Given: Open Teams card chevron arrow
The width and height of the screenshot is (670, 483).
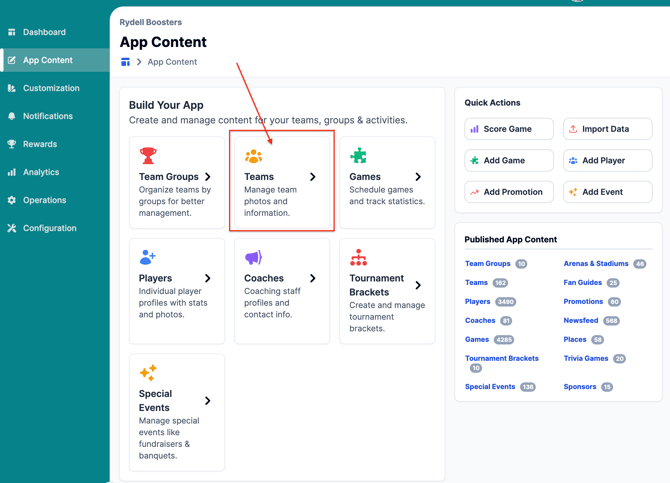Looking at the screenshot, I should 313,177.
